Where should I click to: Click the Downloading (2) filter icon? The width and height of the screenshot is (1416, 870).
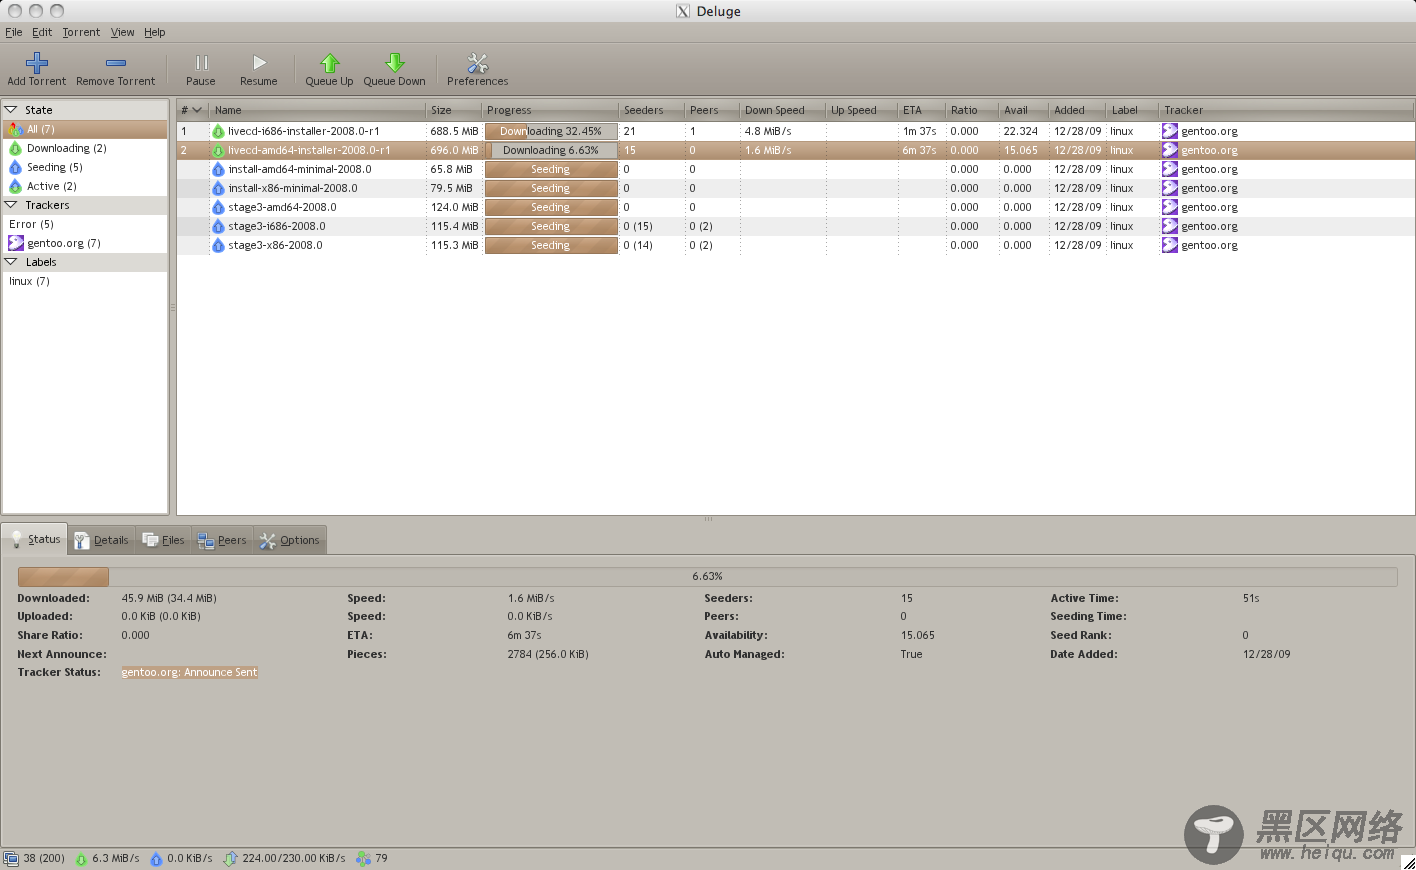[x=15, y=148]
